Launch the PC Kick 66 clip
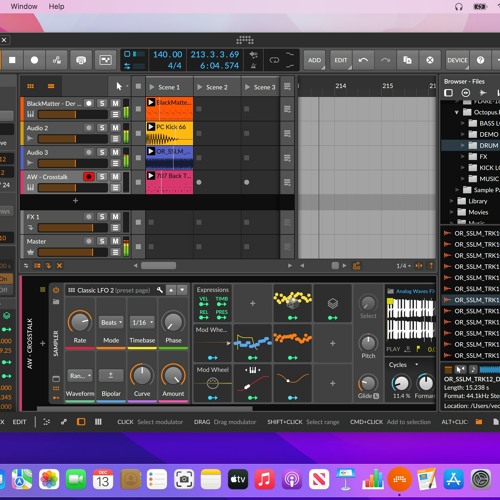 tap(151, 127)
